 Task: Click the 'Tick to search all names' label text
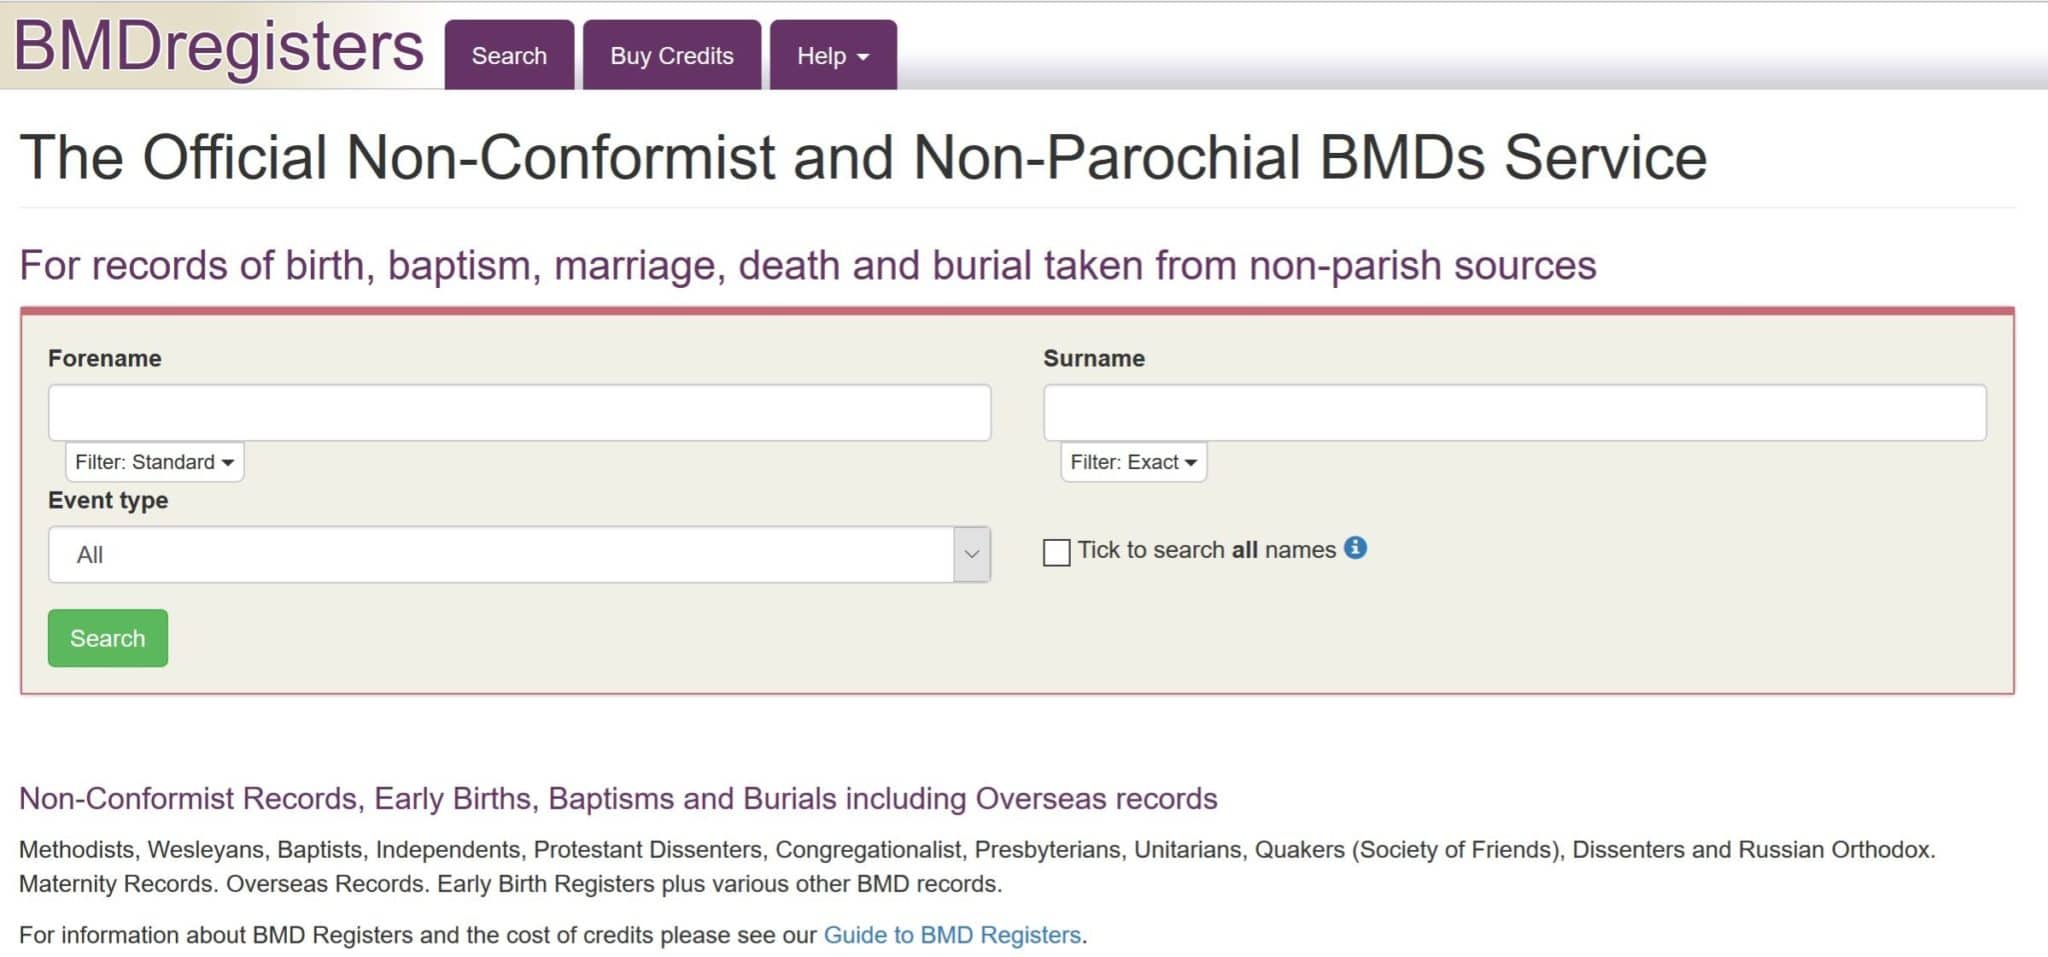click(x=1207, y=550)
